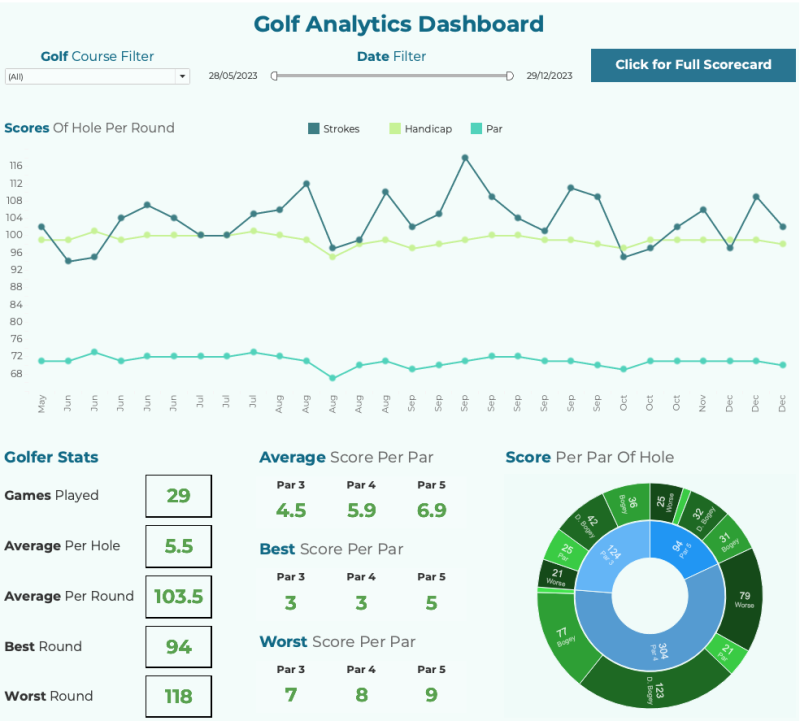Image resolution: width=800 pixels, height=721 pixels.
Task: Click the peak Strokes data point in September
Action: [465, 157]
